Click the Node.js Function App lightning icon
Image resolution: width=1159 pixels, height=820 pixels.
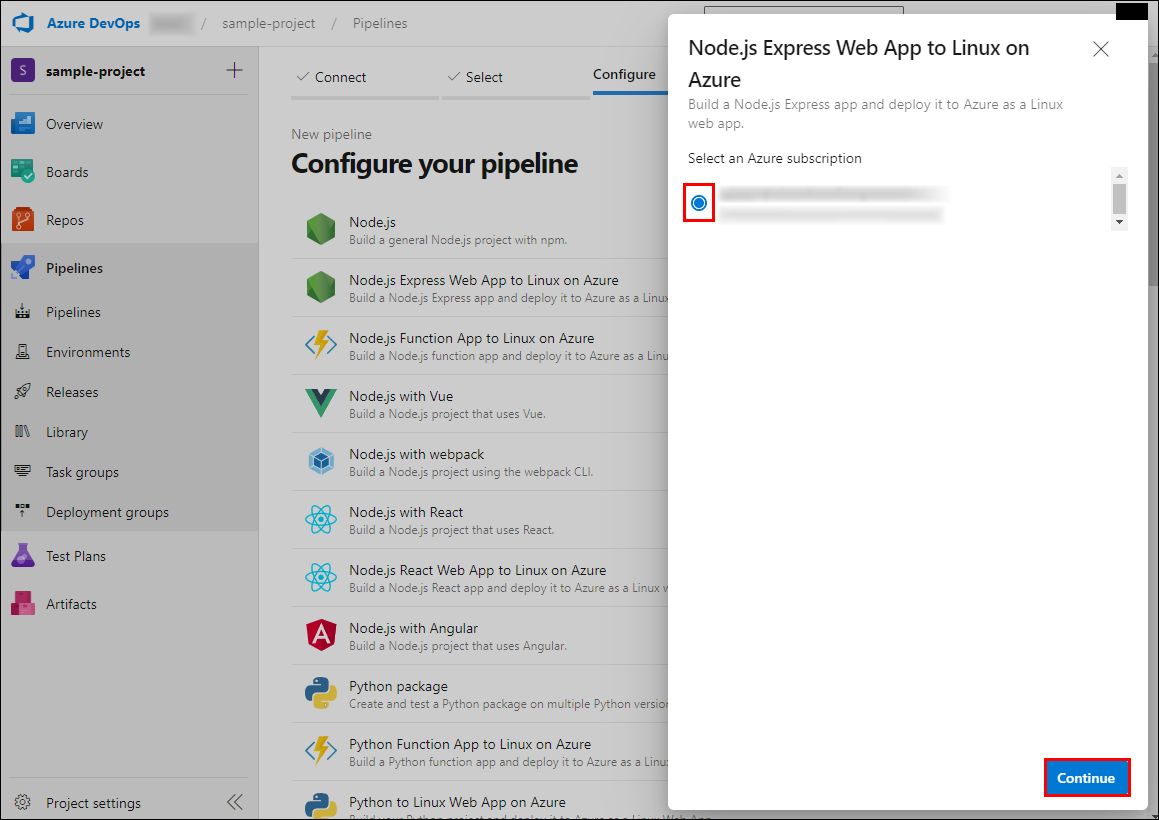point(321,345)
